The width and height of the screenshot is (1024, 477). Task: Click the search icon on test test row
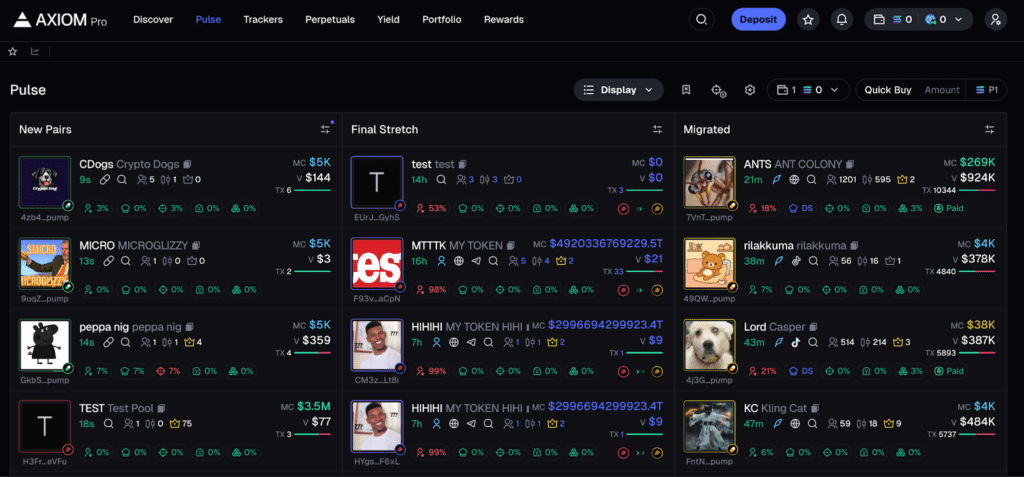tap(441, 180)
